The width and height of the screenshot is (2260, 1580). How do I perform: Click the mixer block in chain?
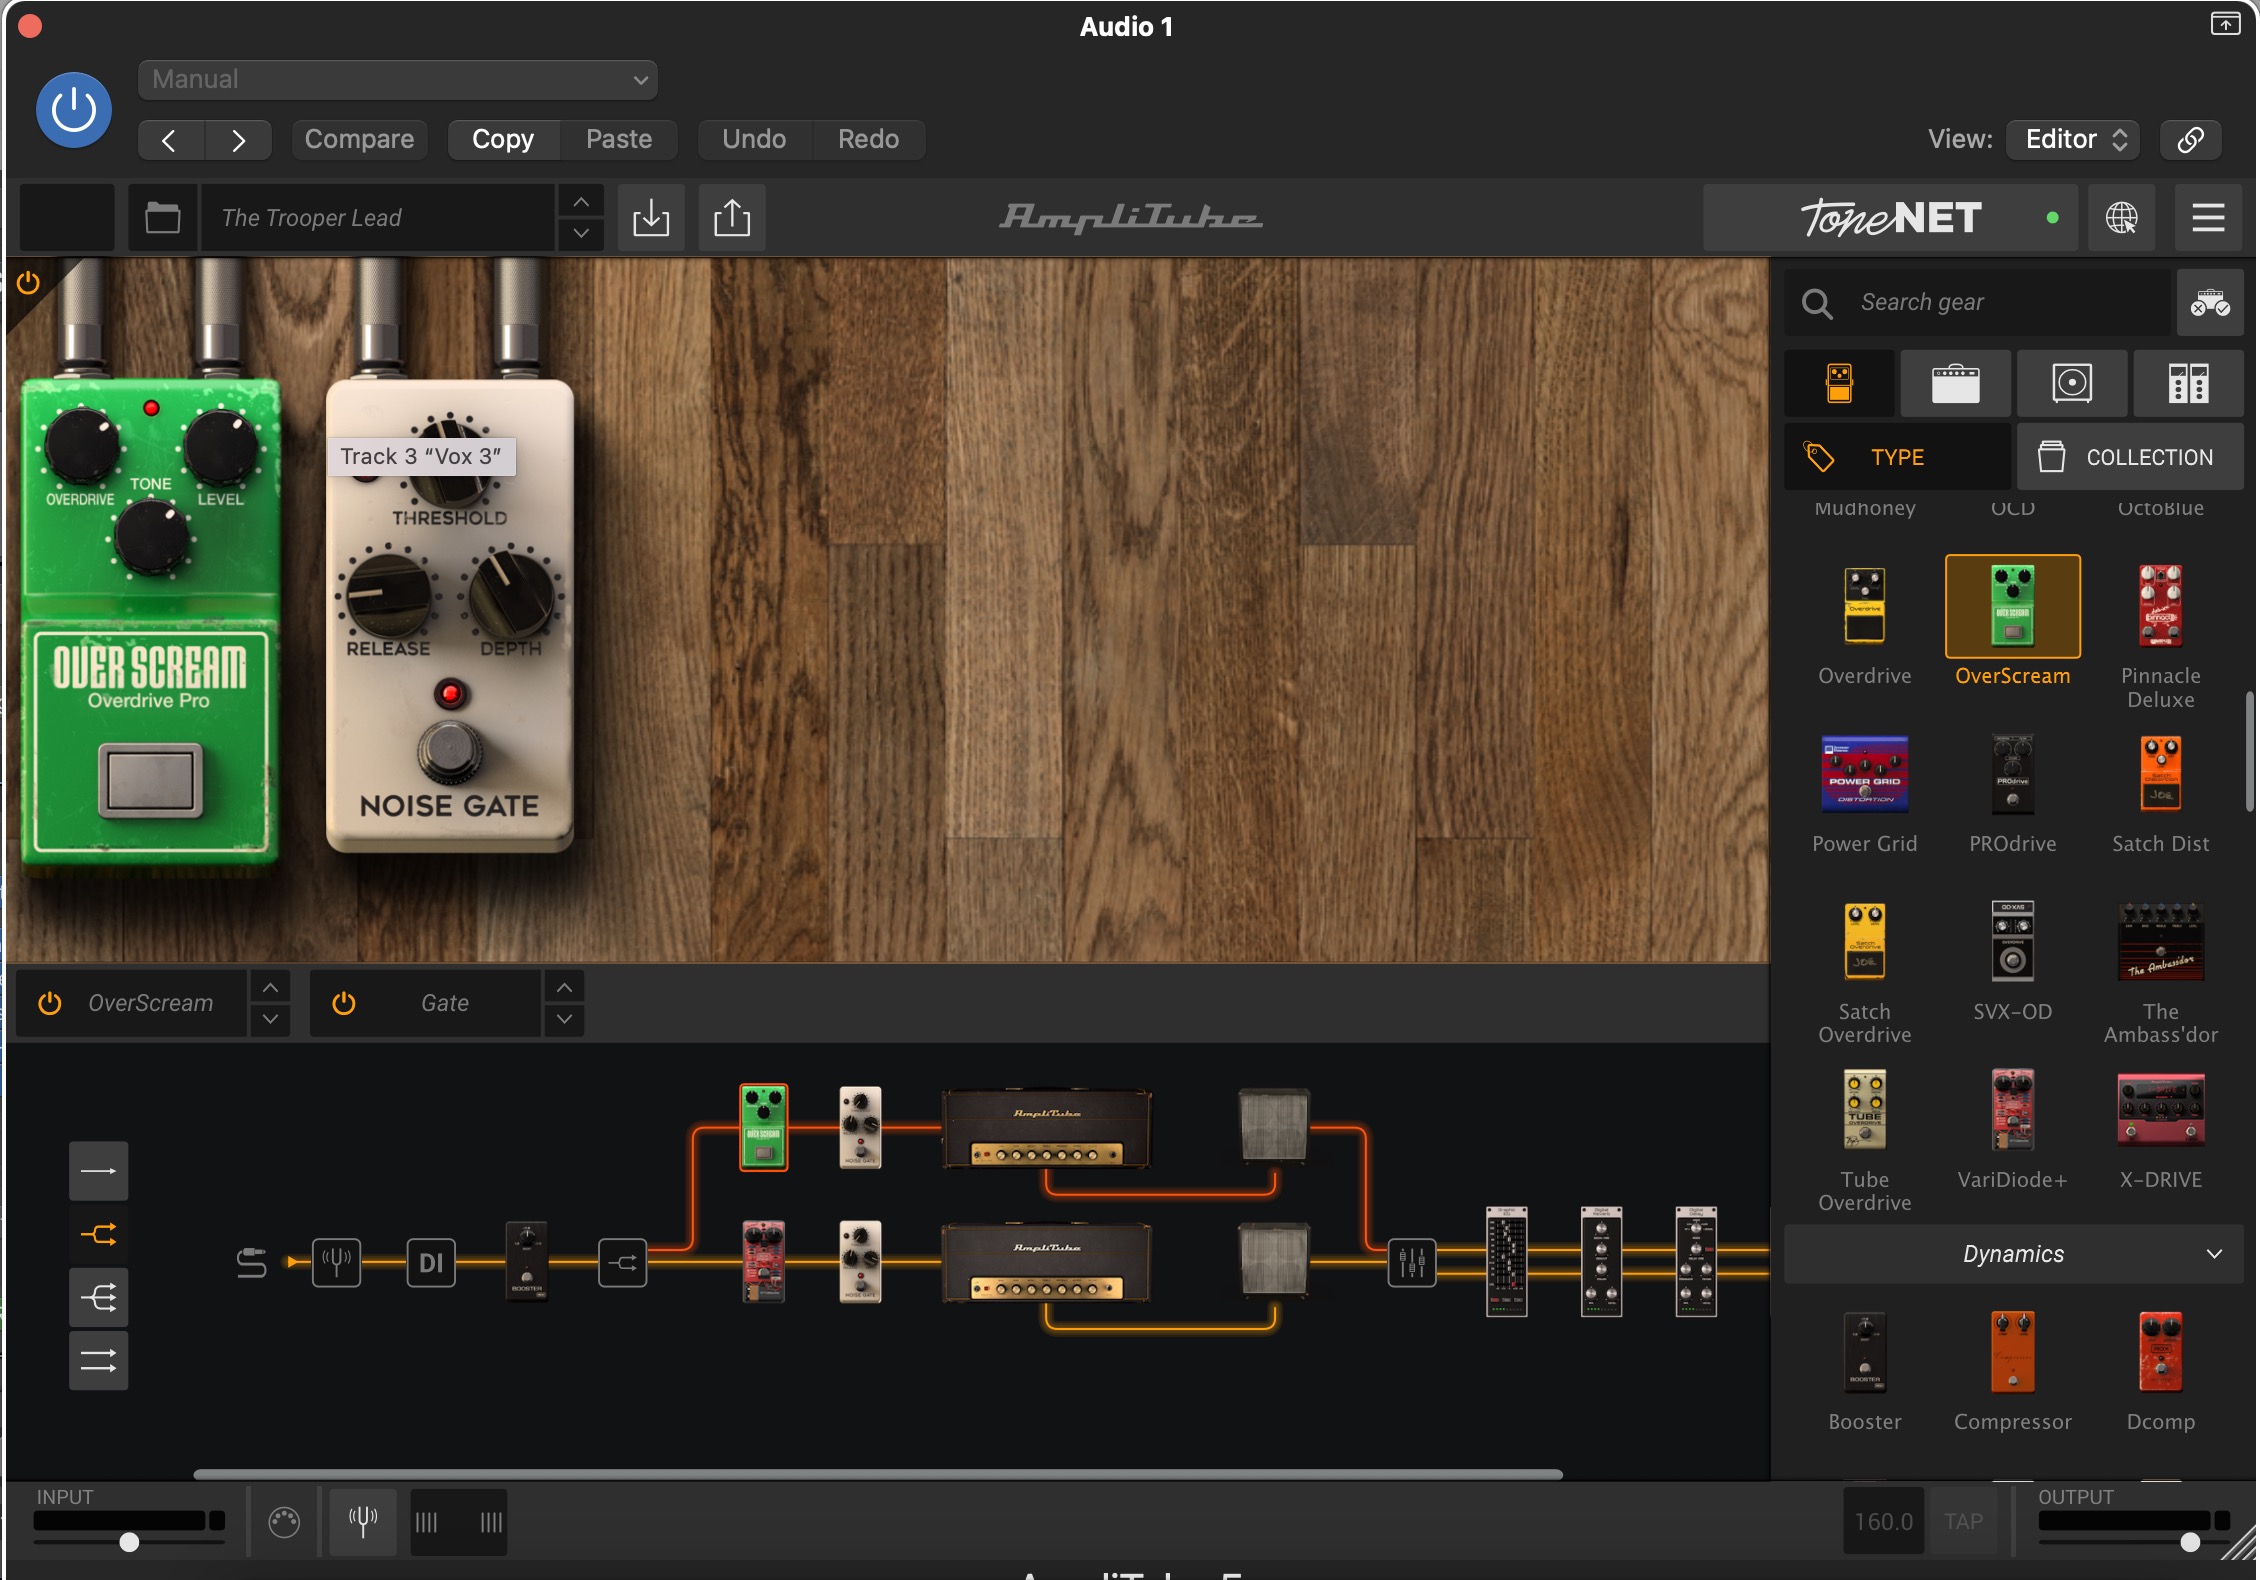pos(1412,1262)
